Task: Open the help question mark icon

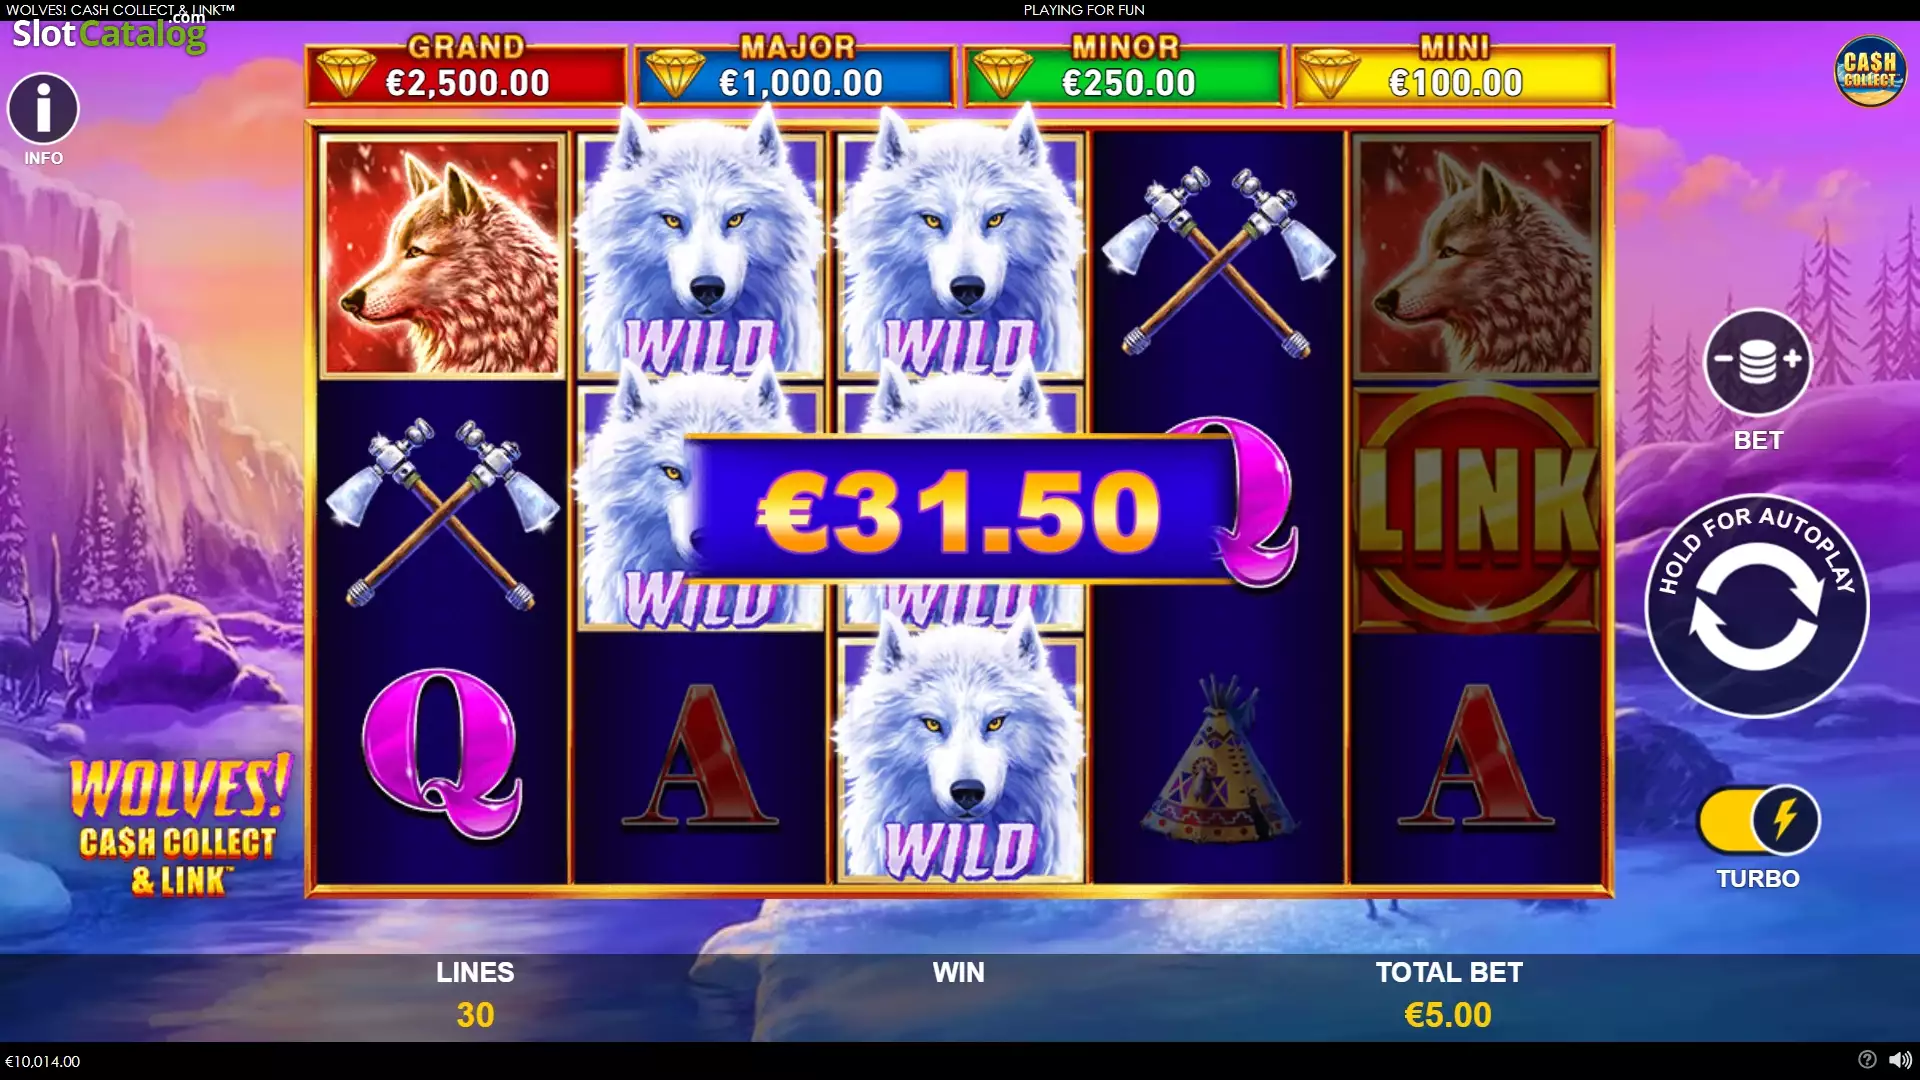Action: click(1866, 1060)
